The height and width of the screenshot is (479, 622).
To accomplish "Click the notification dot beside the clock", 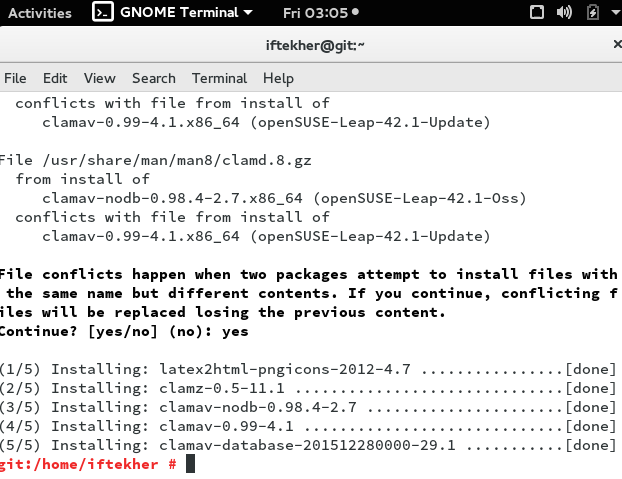I will [x=355, y=12].
